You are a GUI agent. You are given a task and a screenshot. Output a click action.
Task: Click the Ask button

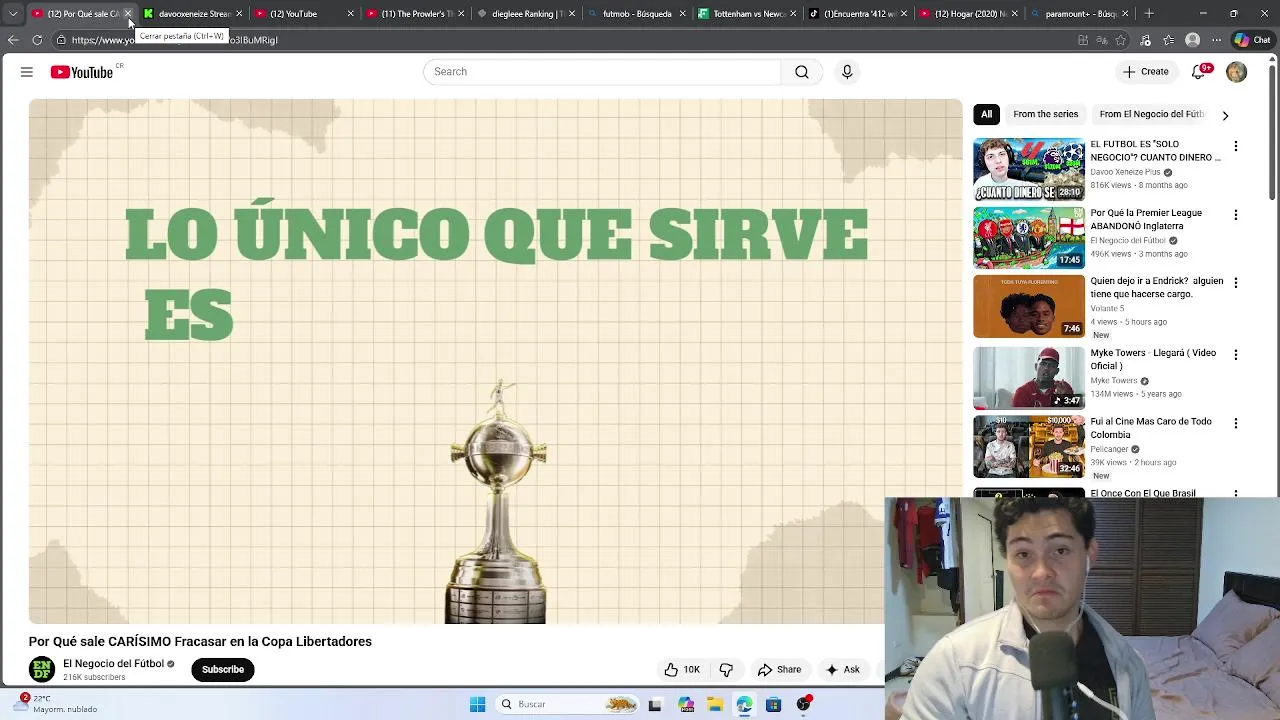(x=842, y=670)
